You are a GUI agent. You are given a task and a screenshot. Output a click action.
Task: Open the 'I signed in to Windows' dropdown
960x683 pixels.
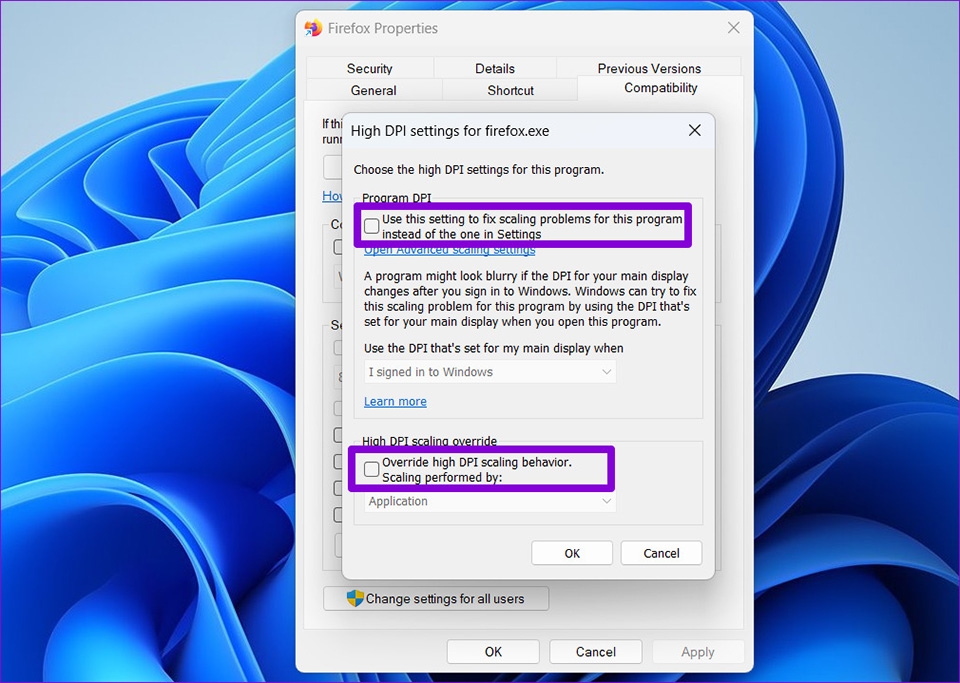(x=489, y=371)
